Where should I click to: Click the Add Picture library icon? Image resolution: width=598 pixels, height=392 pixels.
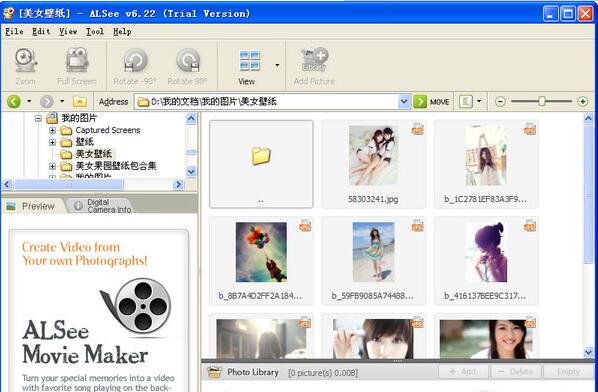click(315, 59)
